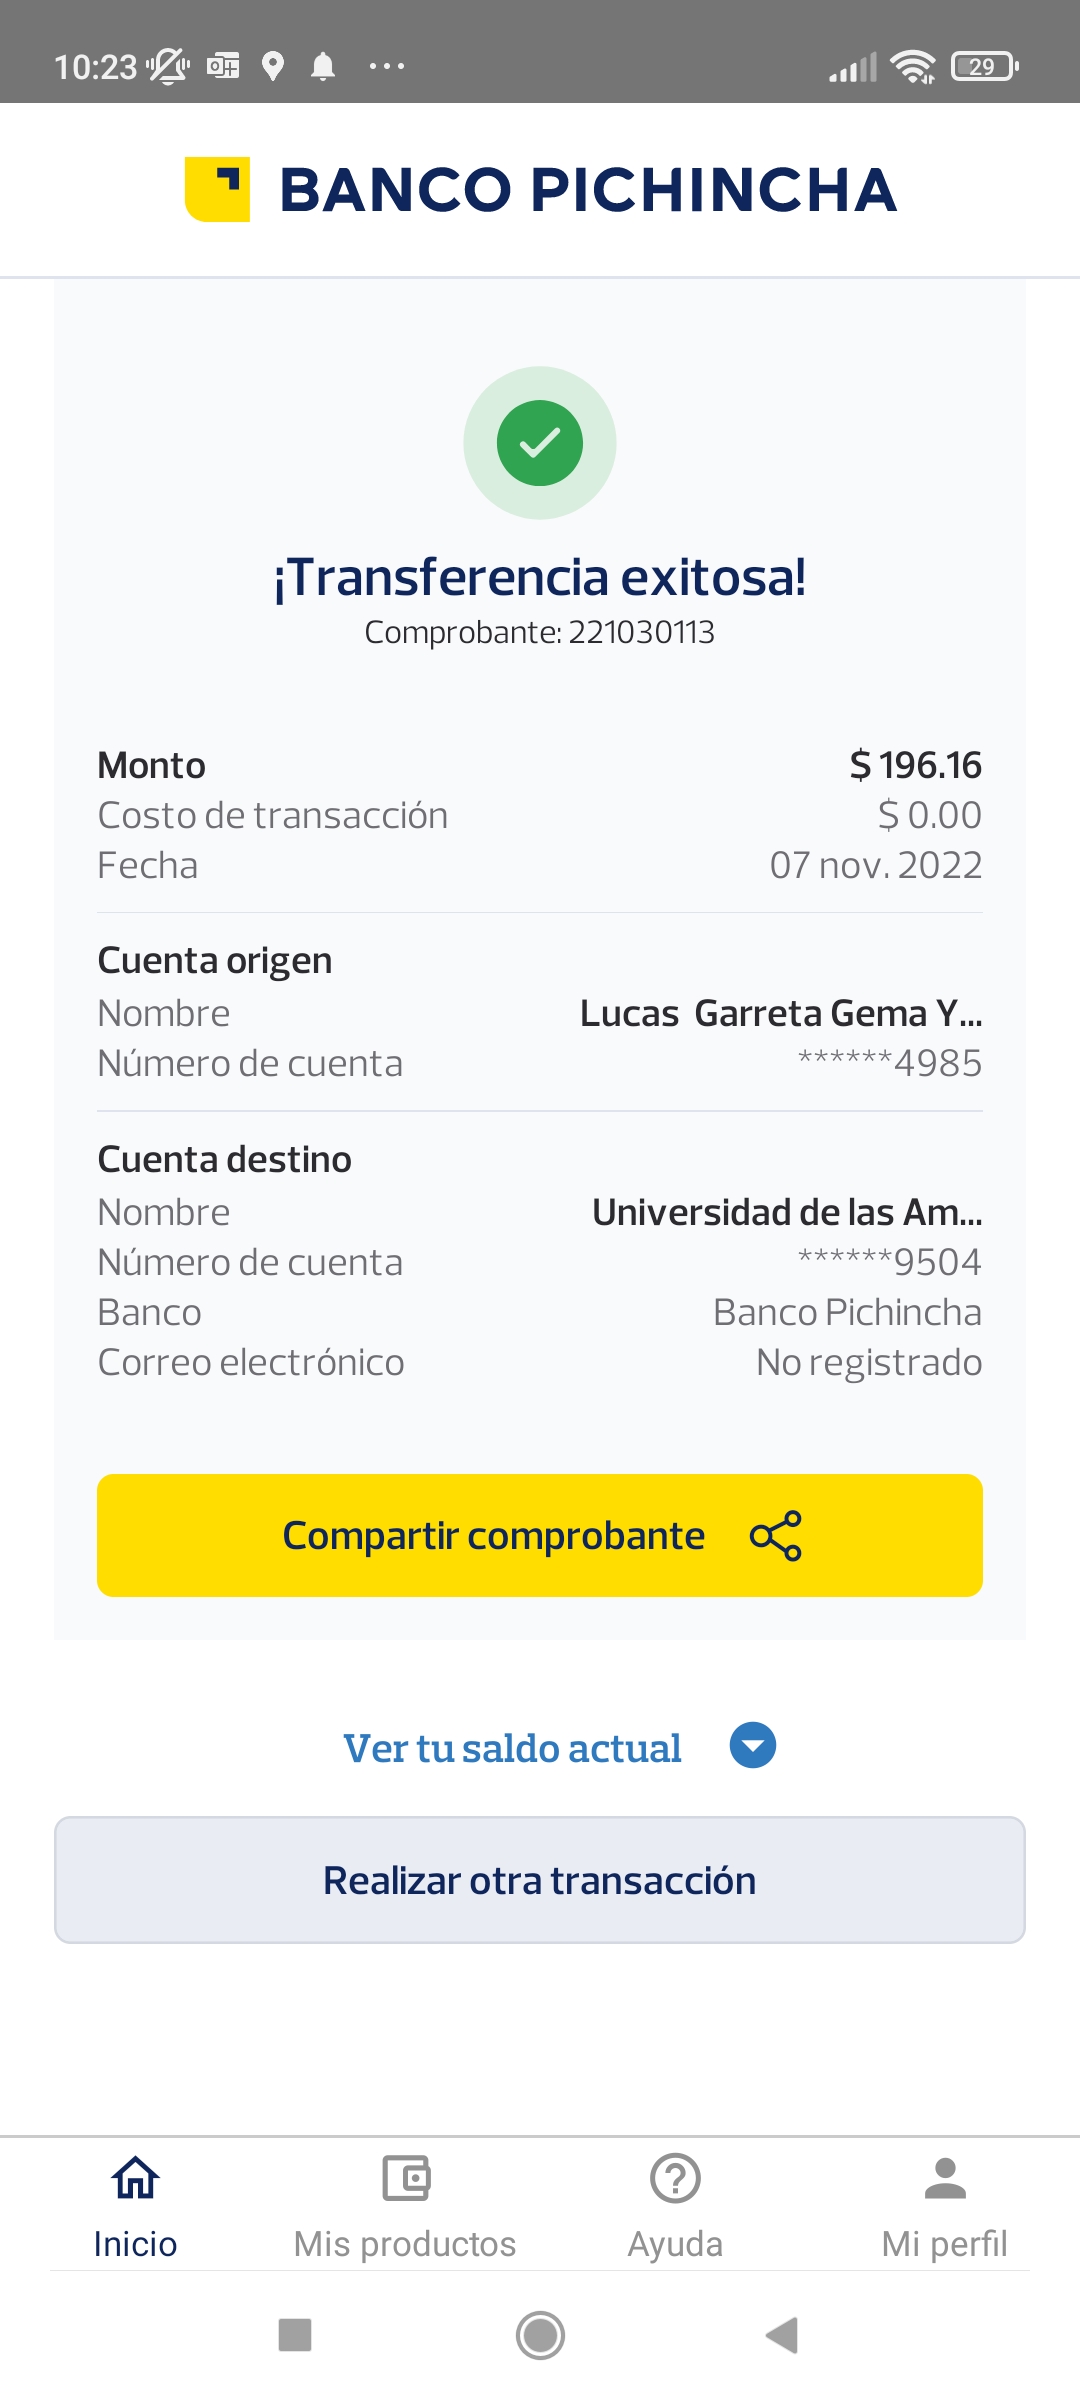The height and width of the screenshot is (2400, 1080).
Task: Tap the Mis productos wallet icon
Action: [x=406, y=2178]
